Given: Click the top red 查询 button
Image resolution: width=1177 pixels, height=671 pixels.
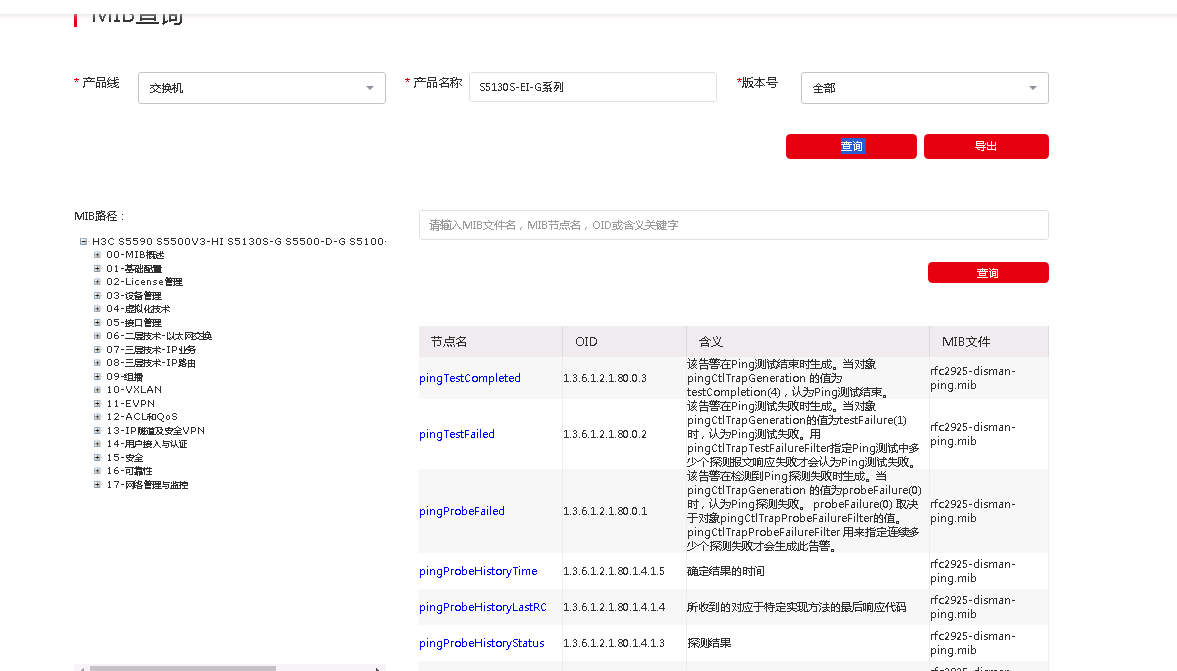Looking at the screenshot, I should pos(851,146).
